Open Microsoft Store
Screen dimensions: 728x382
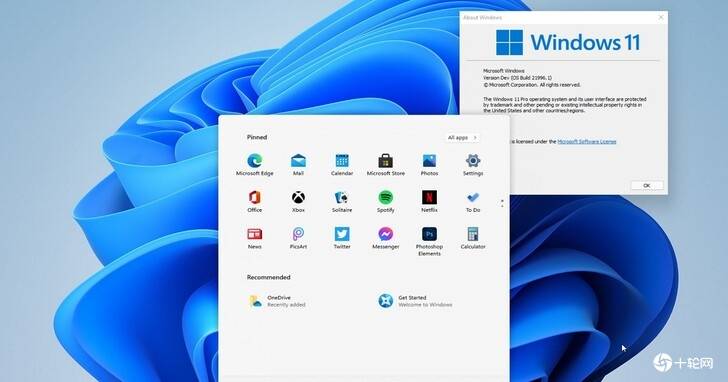(385, 165)
